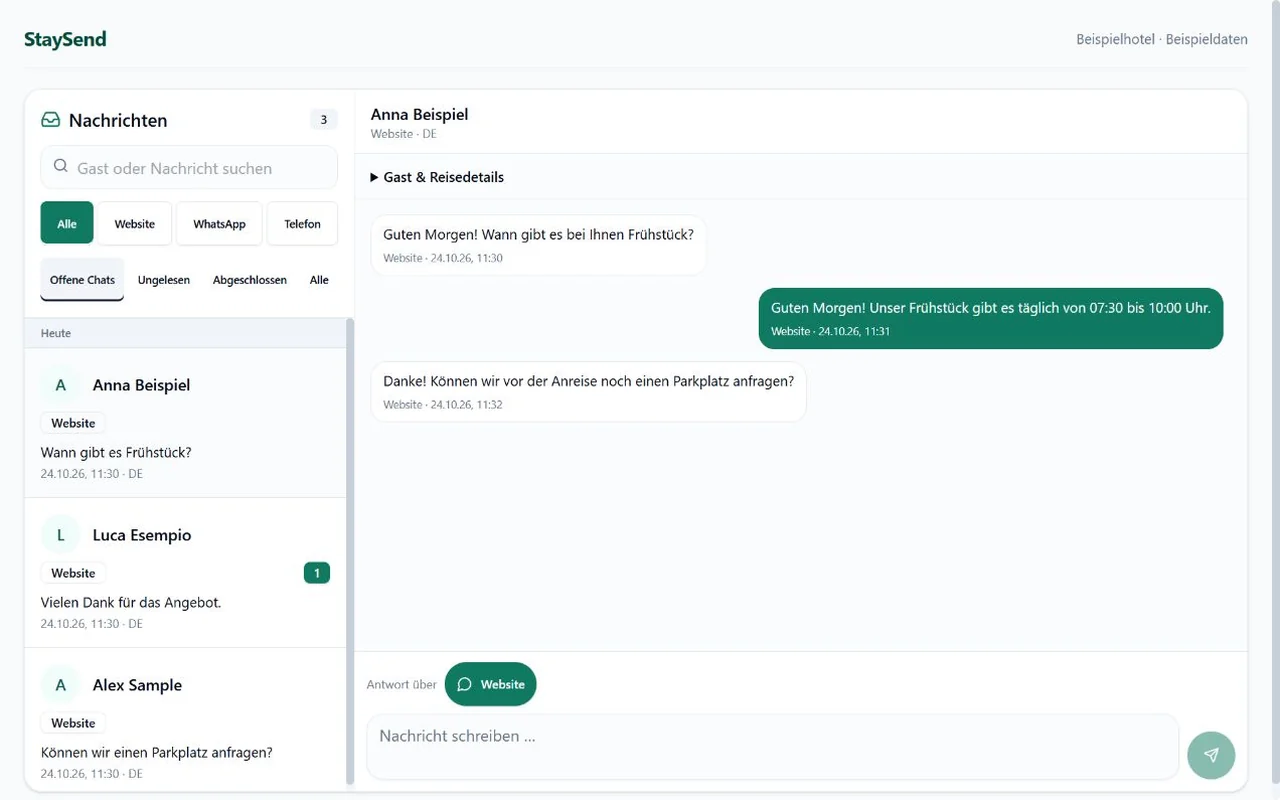Screen dimensions: 1280x800
Task: Switch to Offene Chats tab
Action: [x=82, y=280]
